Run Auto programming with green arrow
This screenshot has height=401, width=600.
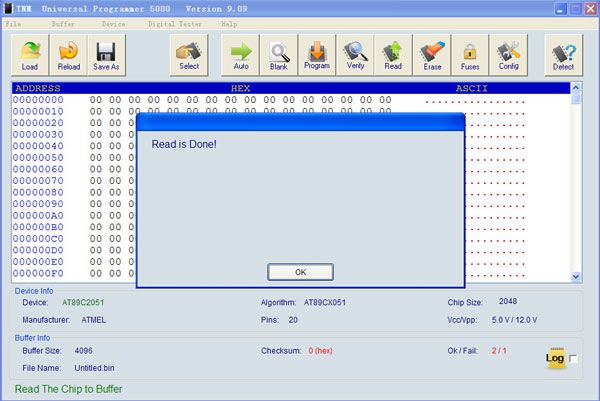coord(241,54)
